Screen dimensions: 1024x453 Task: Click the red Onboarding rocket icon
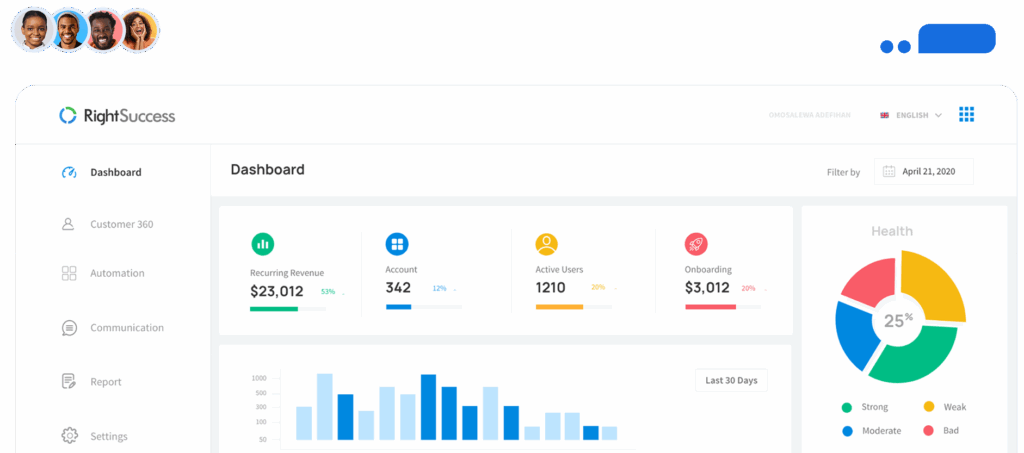point(696,243)
